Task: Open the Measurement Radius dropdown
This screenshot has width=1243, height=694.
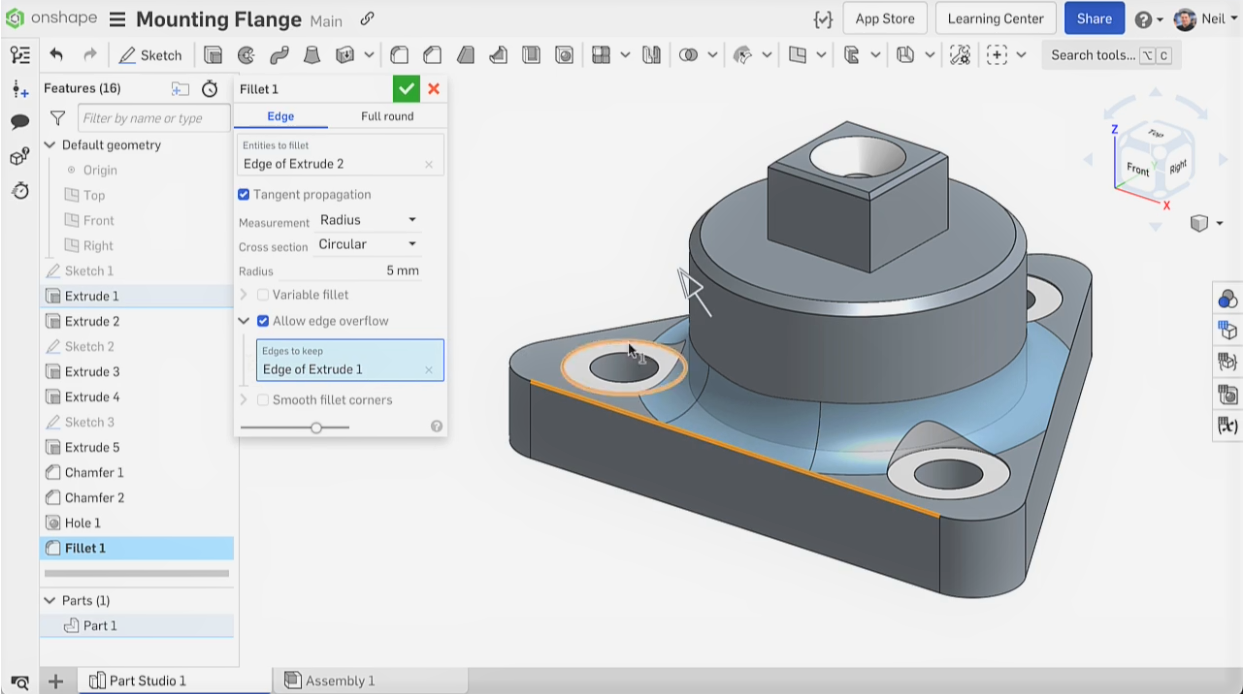Action: pos(368,220)
